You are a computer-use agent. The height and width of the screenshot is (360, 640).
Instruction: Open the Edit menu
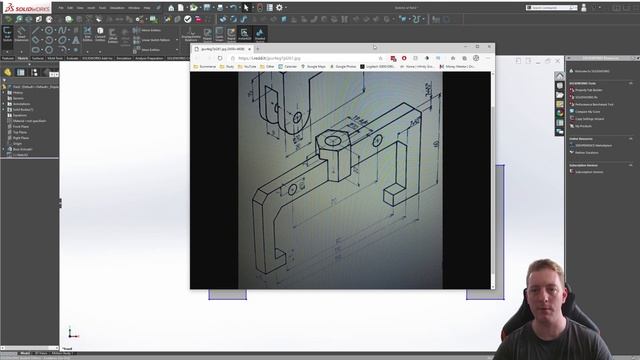(70, 8)
